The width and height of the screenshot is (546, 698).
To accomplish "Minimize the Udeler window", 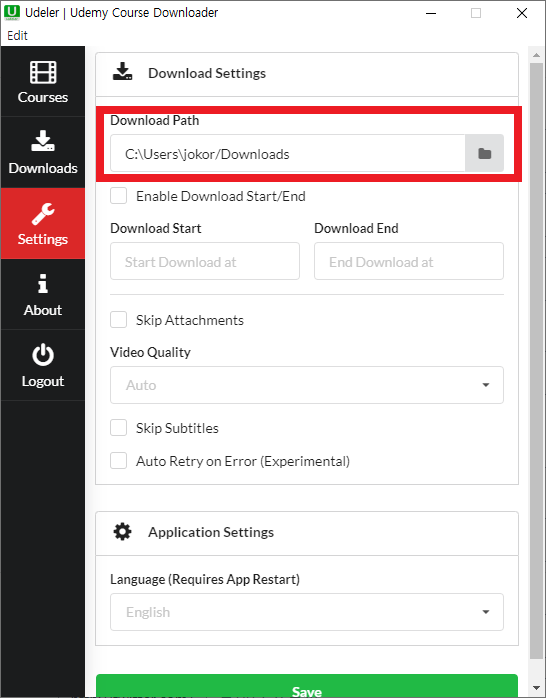I will tap(431, 13).
